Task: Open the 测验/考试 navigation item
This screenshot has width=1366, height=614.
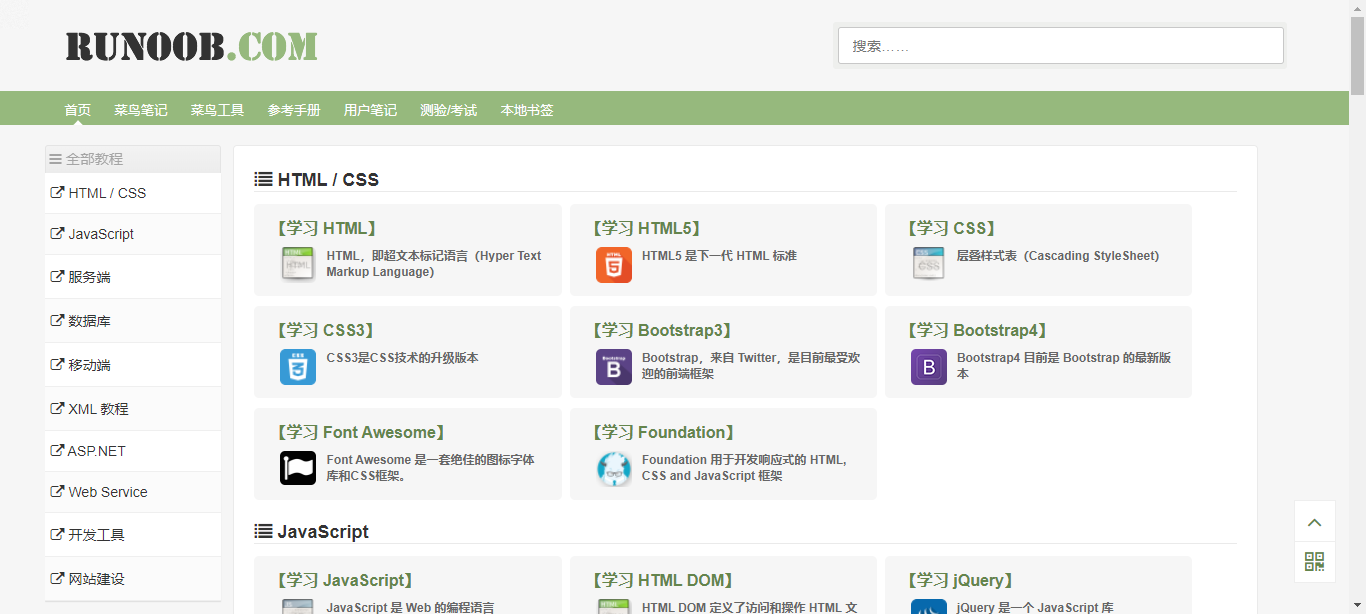Action: [449, 110]
